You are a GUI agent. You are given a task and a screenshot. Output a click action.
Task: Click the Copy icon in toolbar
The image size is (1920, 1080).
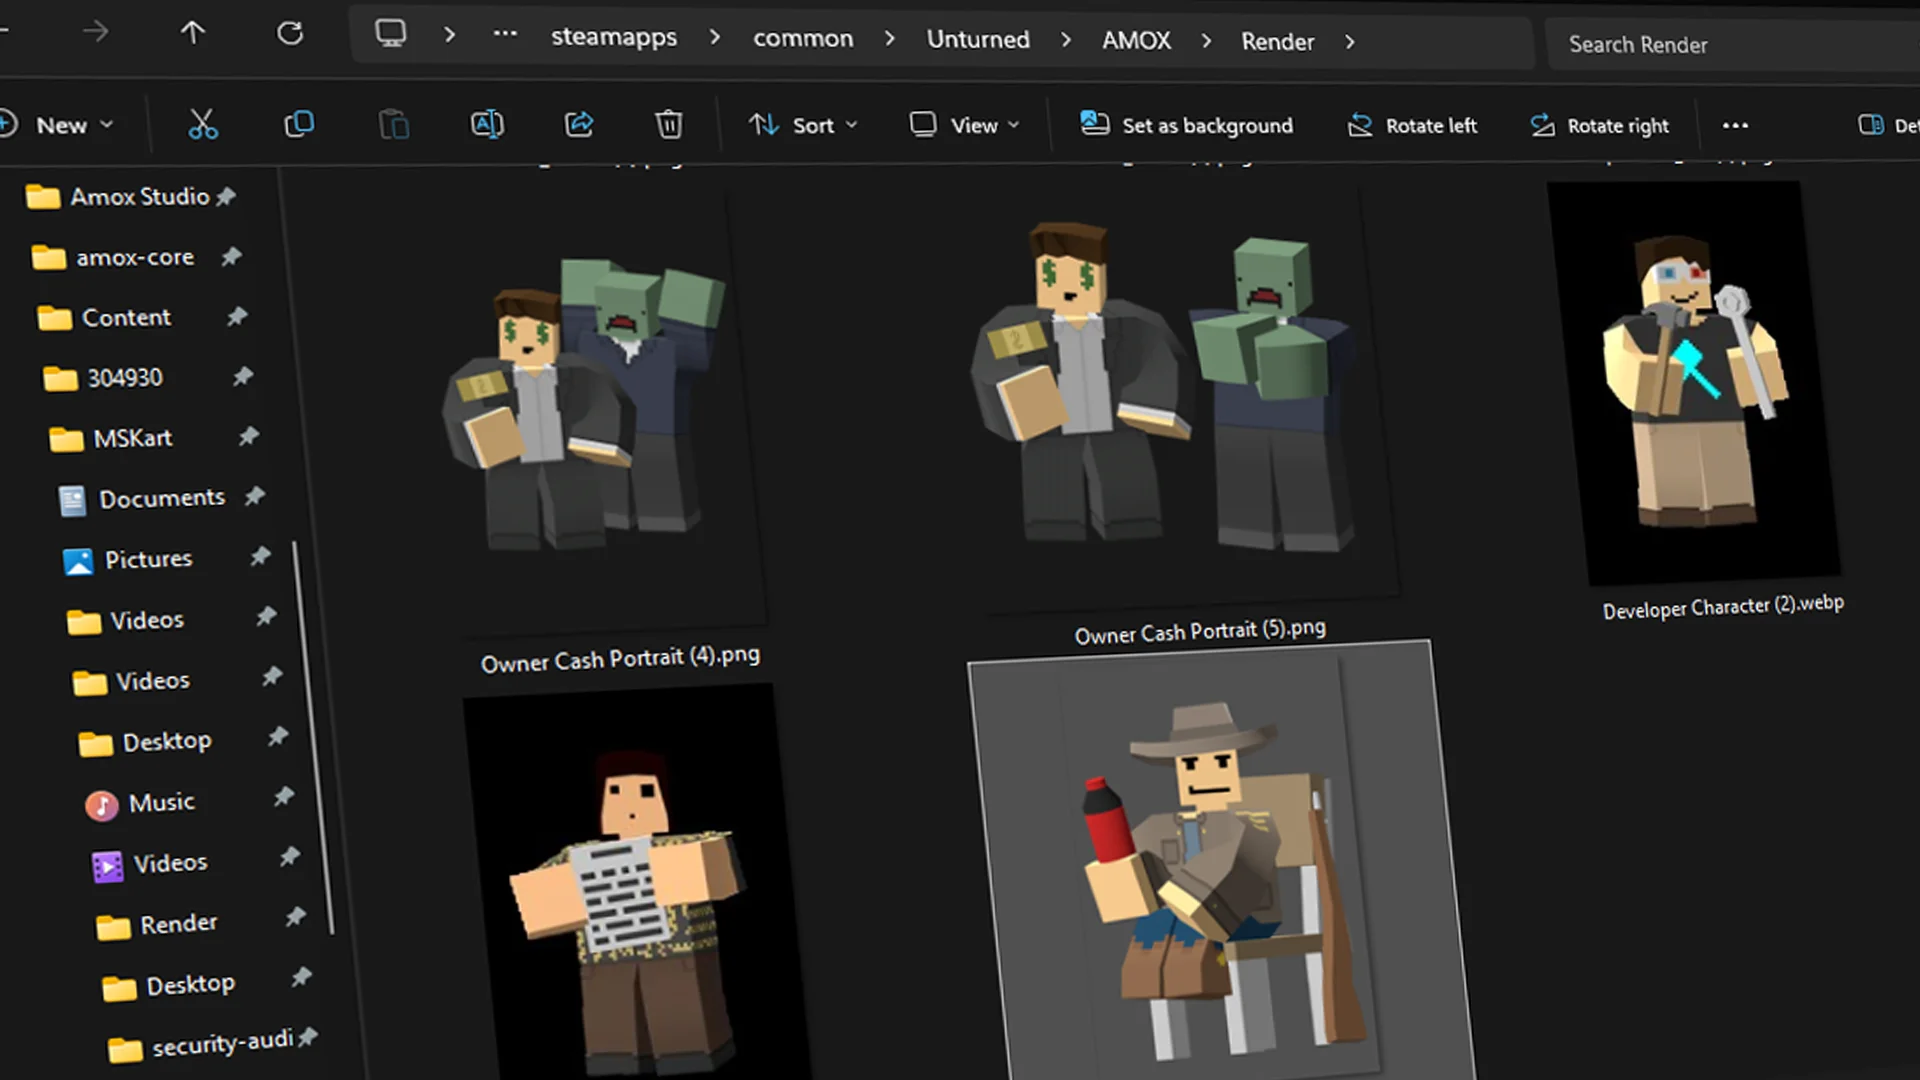click(298, 124)
